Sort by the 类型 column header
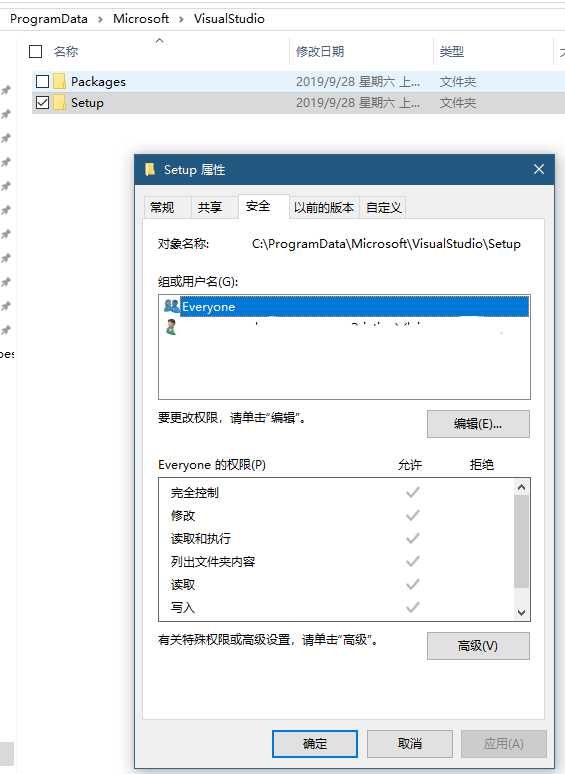 (452, 51)
